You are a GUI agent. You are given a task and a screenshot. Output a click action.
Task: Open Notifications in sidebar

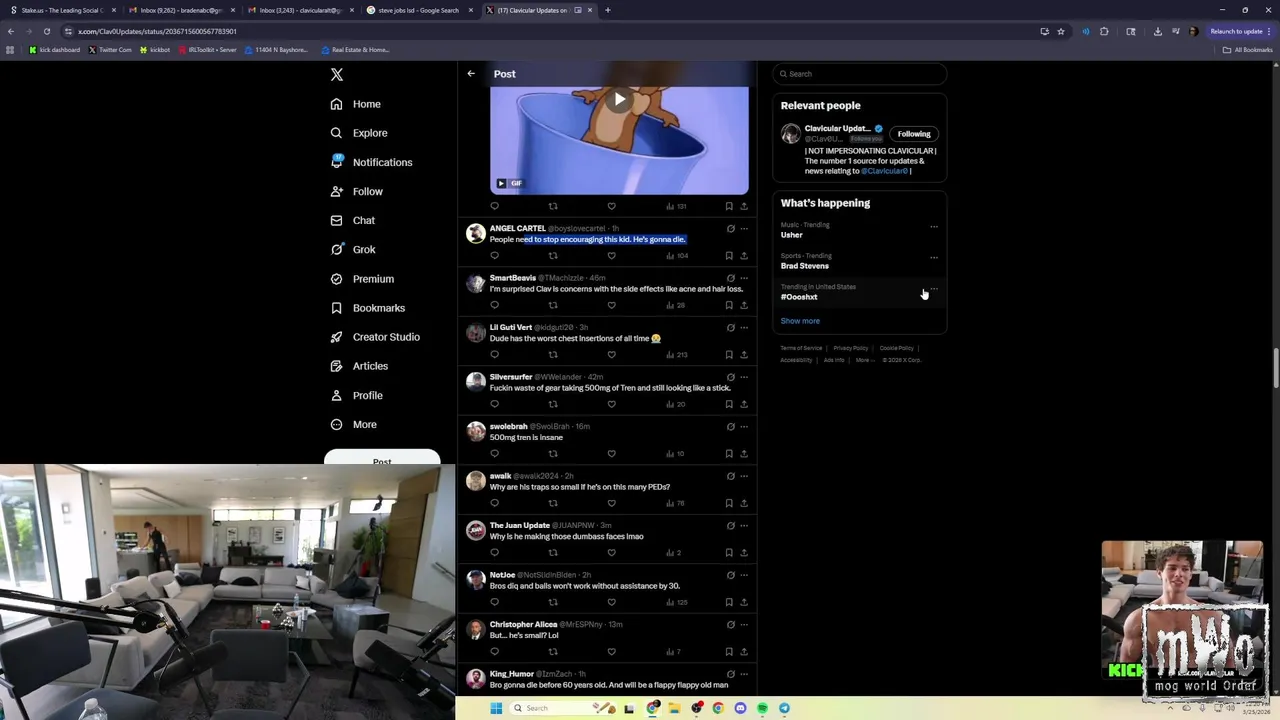[x=371, y=162]
